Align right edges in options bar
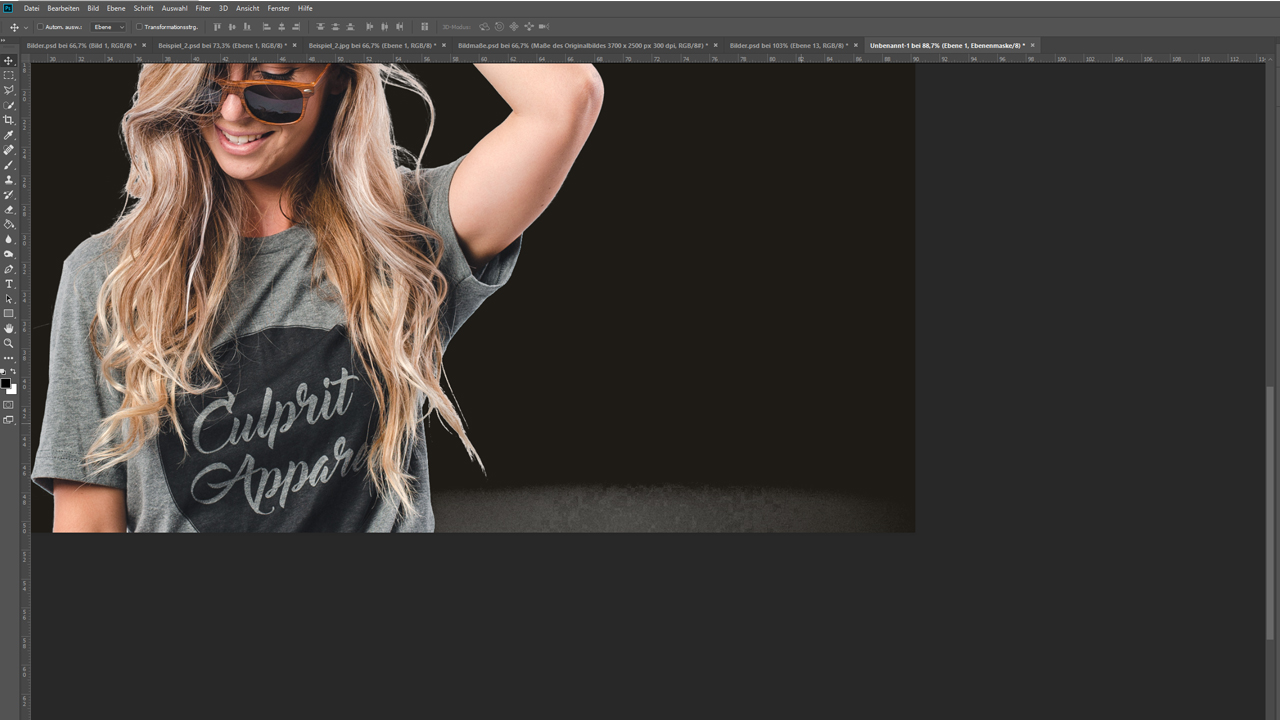1280x720 pixels. 296,27
